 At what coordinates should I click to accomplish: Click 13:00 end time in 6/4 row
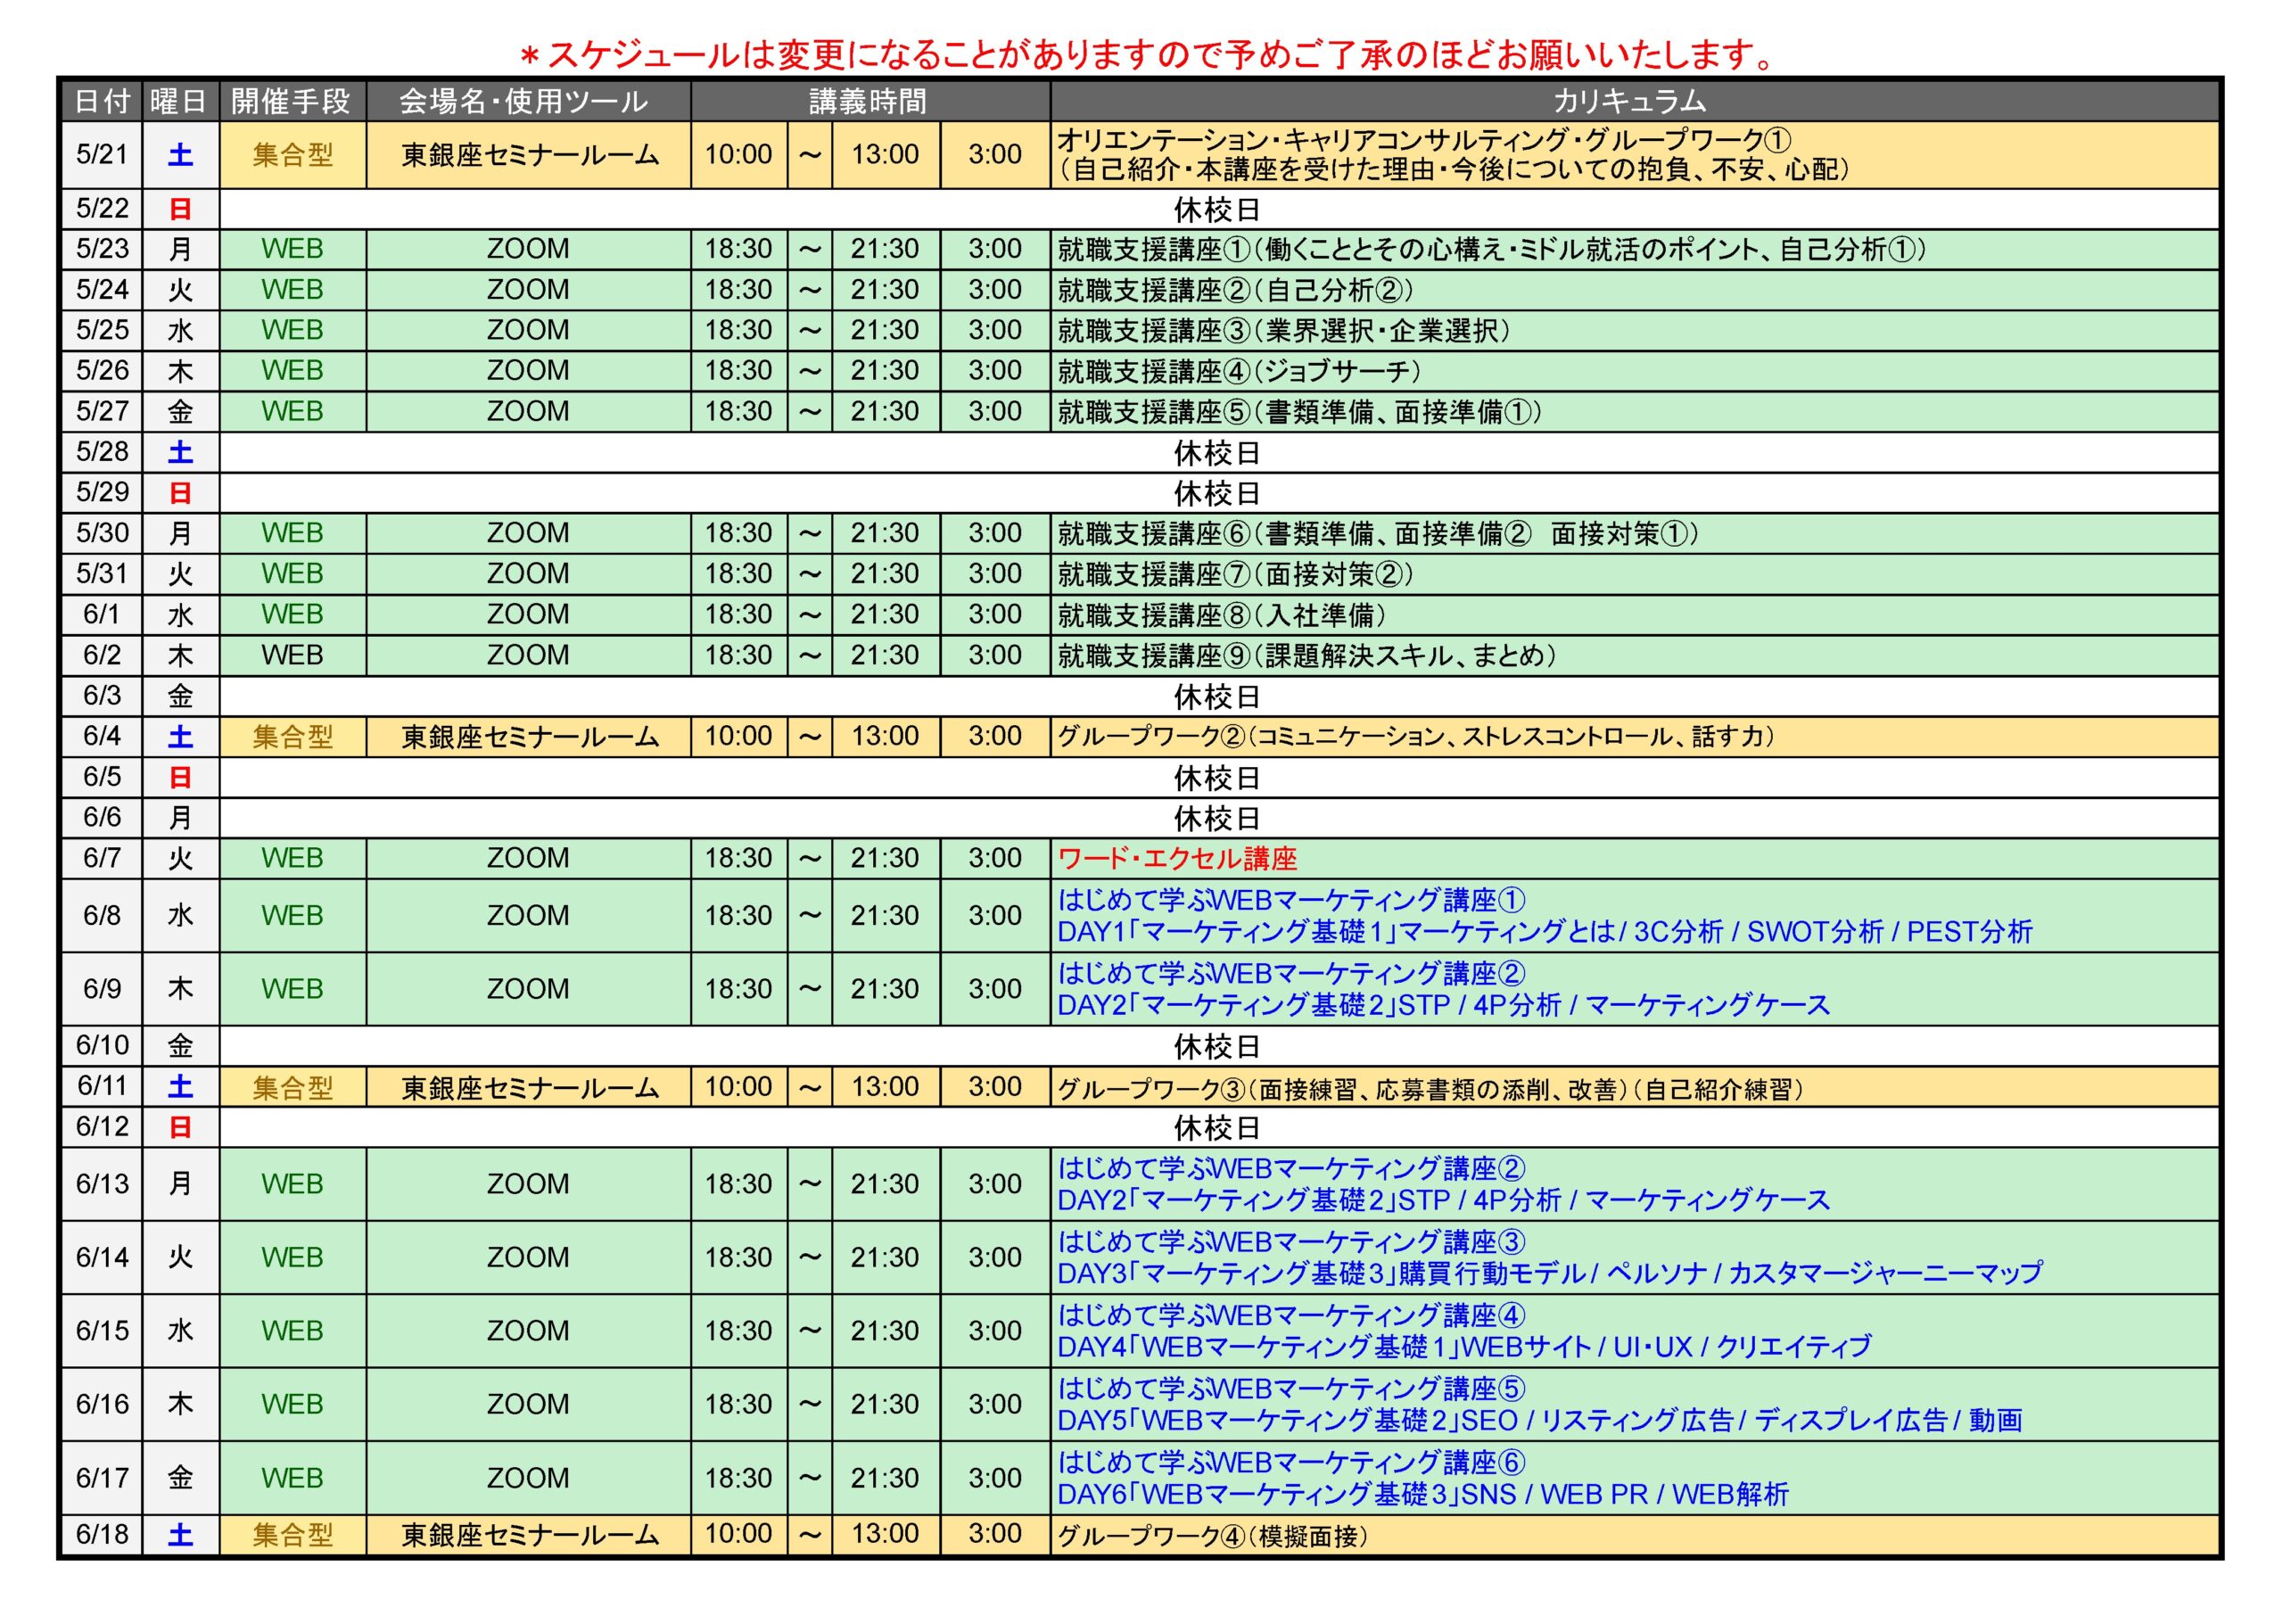click(x=885, y=736)
